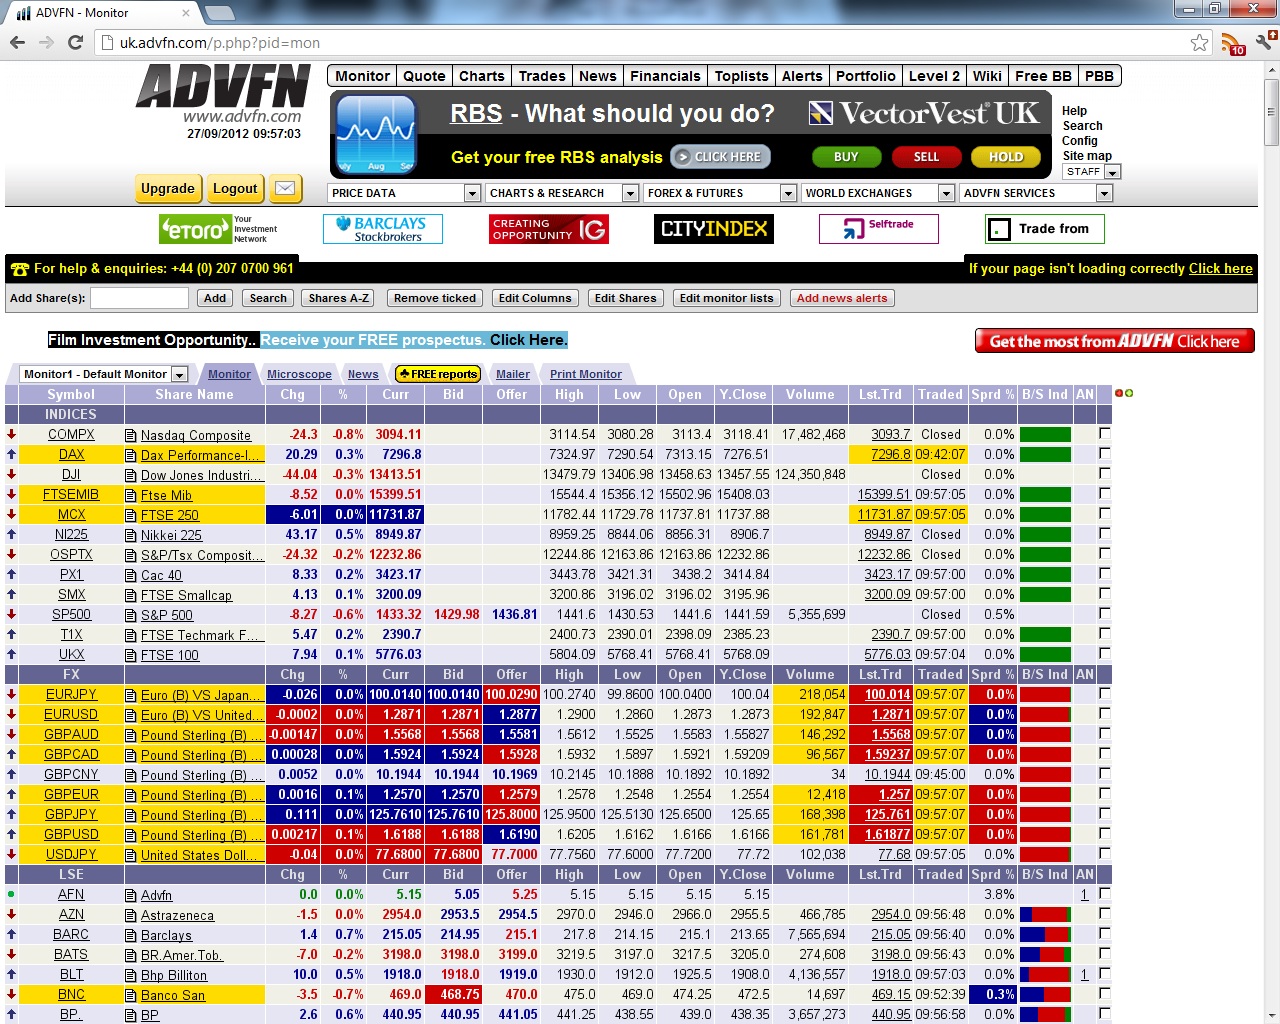Click the envelope mail icon beside Logout

pyautogui.click(x=286, y=188)
